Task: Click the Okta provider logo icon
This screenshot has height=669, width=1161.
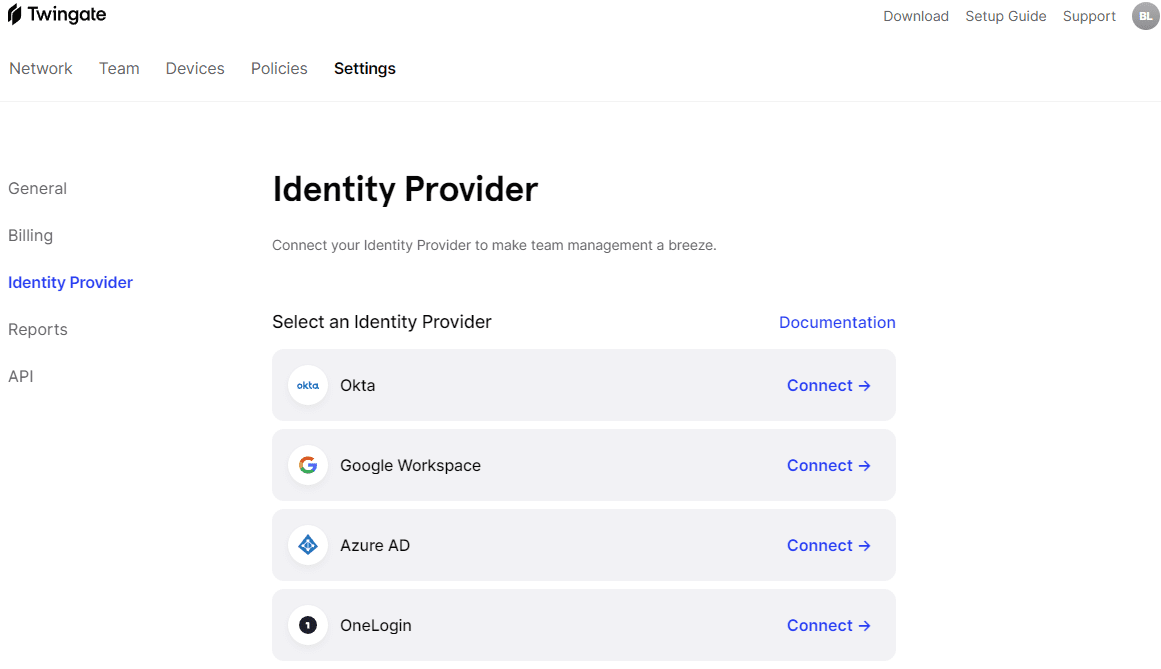Action: (308, 385)
